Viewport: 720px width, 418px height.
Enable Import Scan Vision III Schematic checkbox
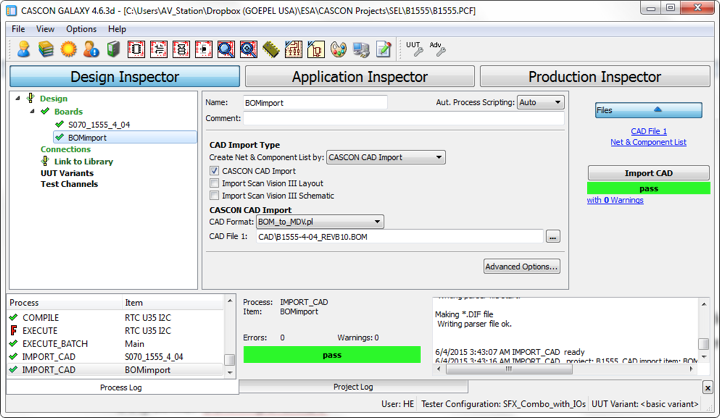[214, 196]
